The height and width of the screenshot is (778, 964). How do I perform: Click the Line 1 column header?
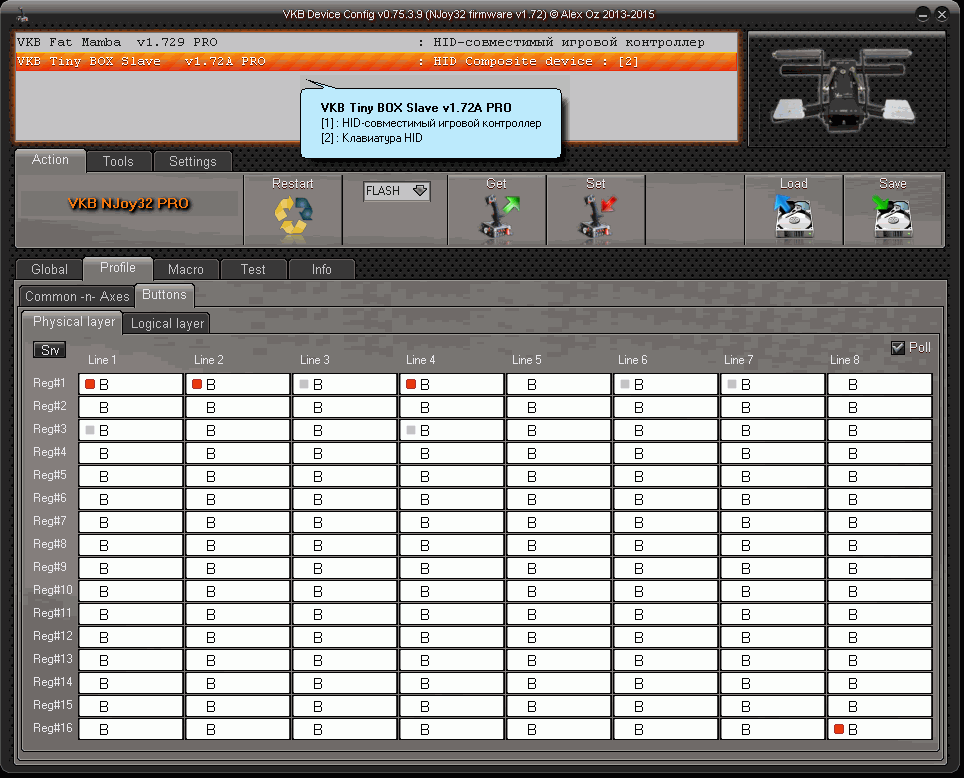tap(102, 360)
